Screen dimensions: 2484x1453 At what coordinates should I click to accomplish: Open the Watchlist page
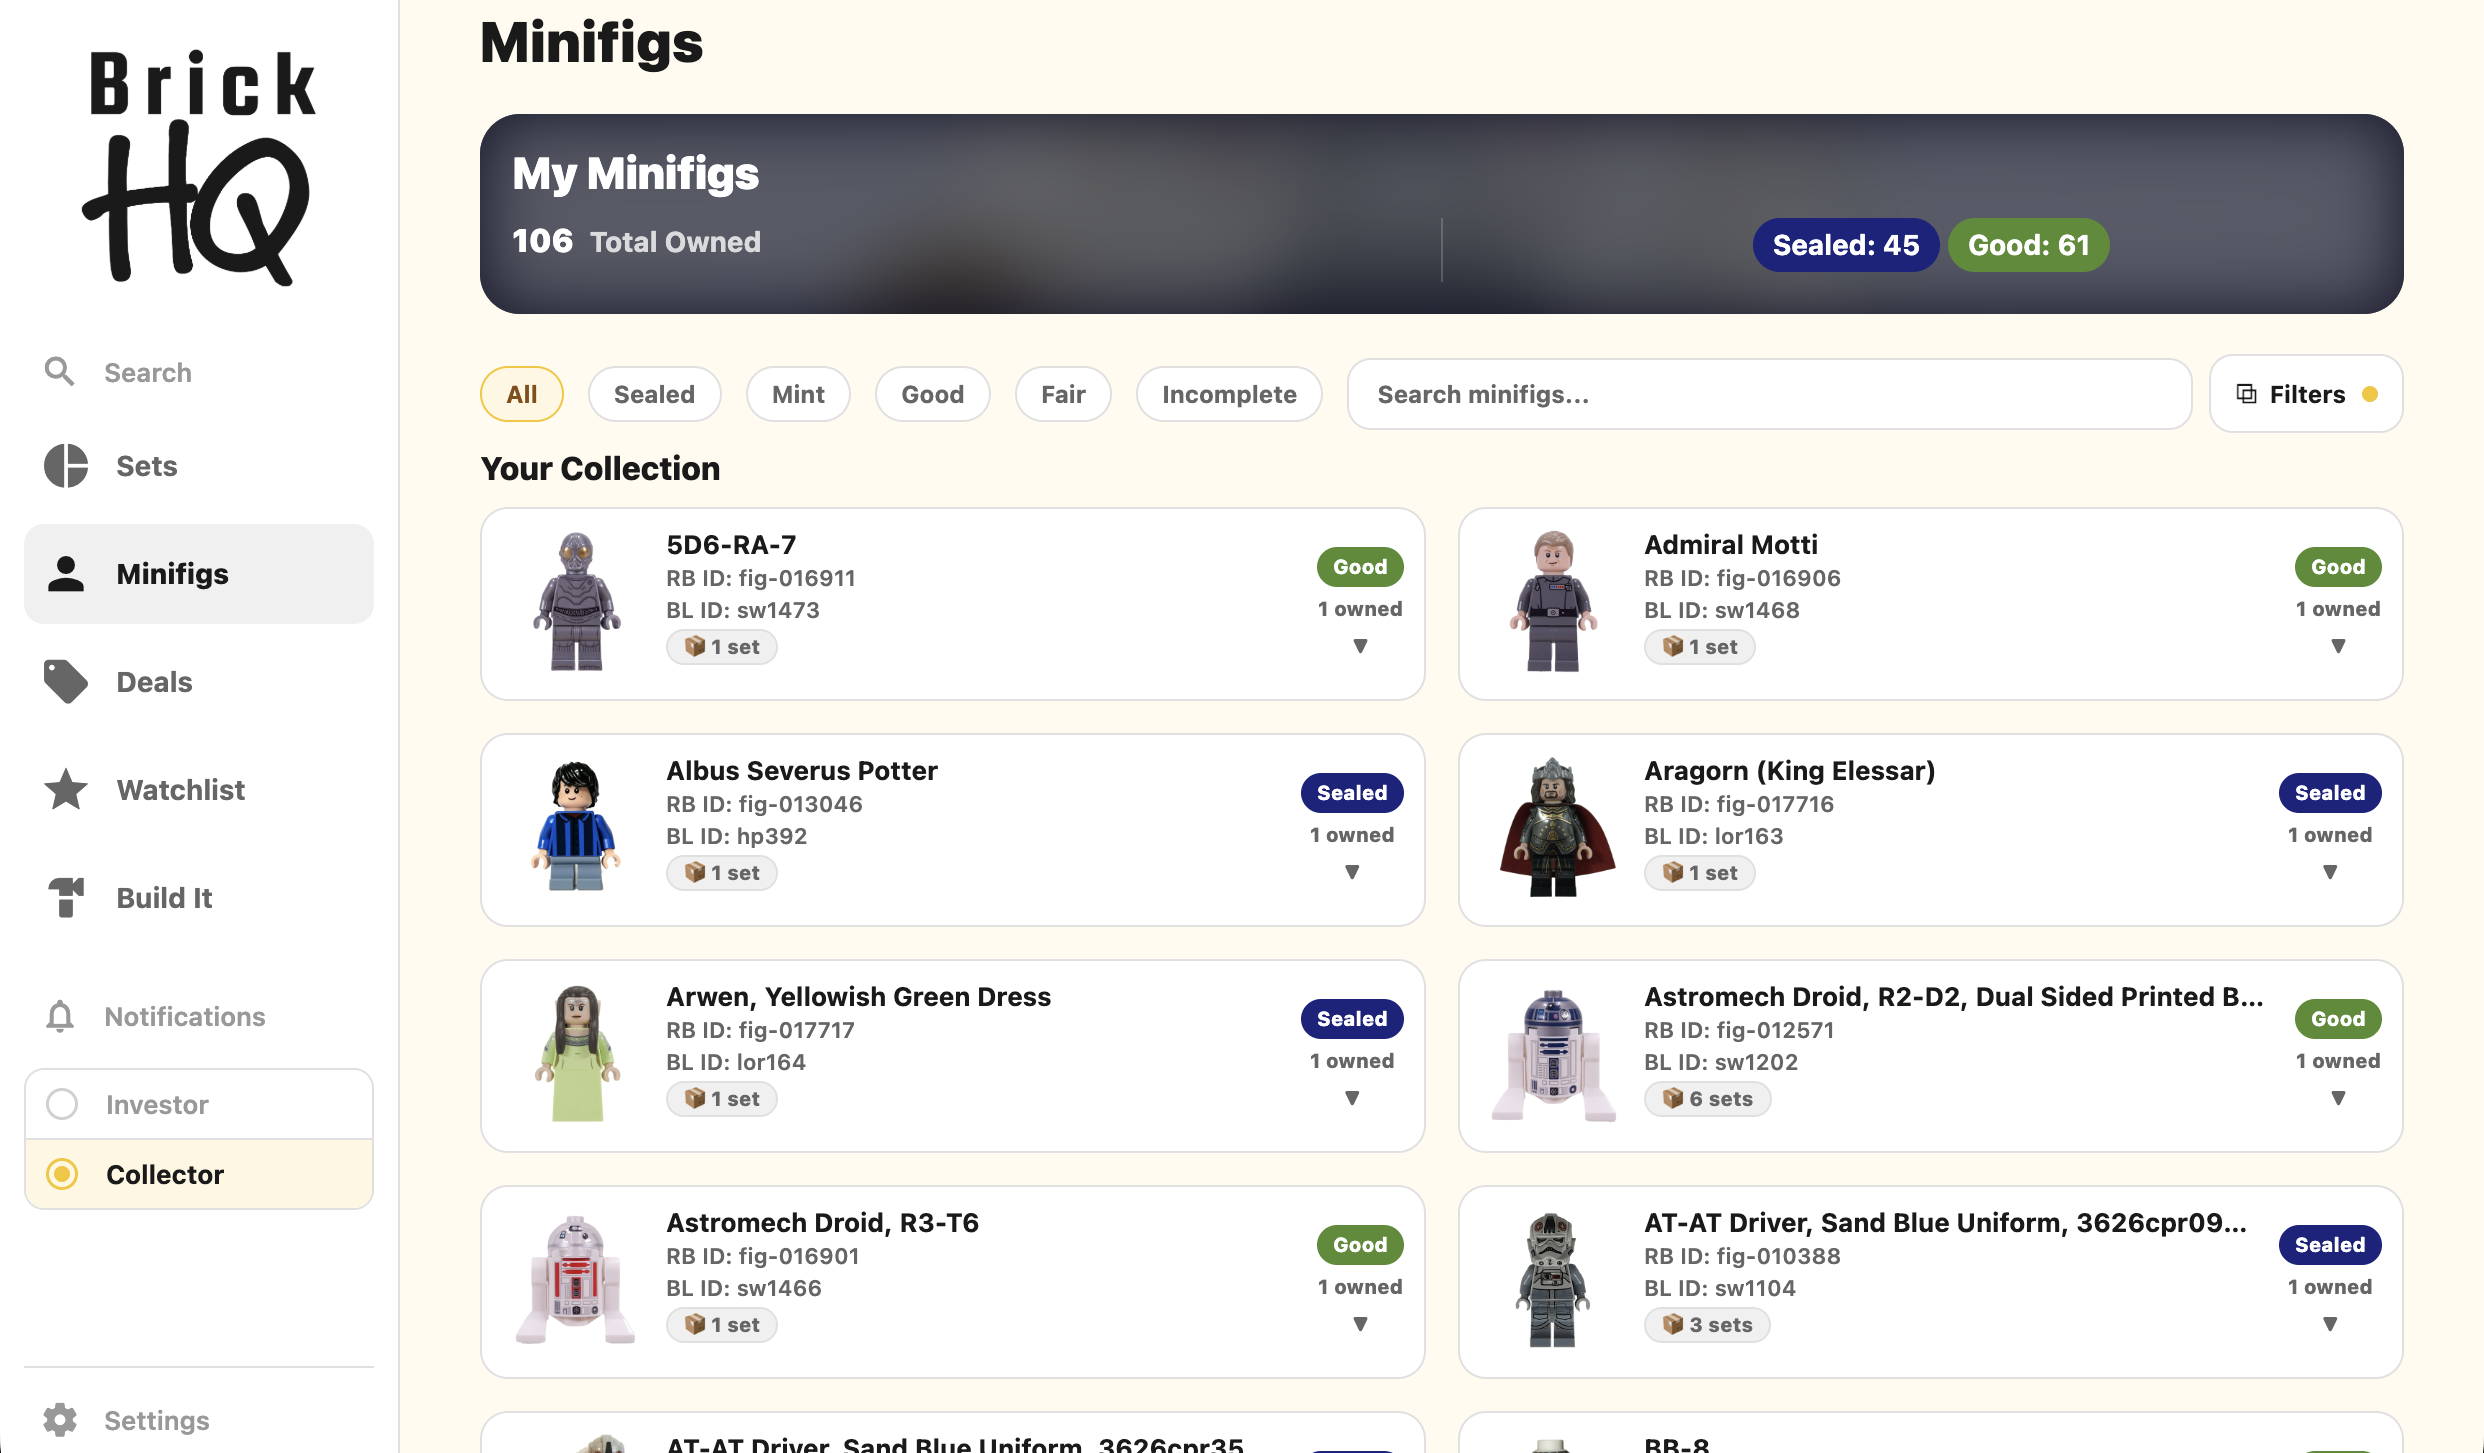click(x=199, y=790)
